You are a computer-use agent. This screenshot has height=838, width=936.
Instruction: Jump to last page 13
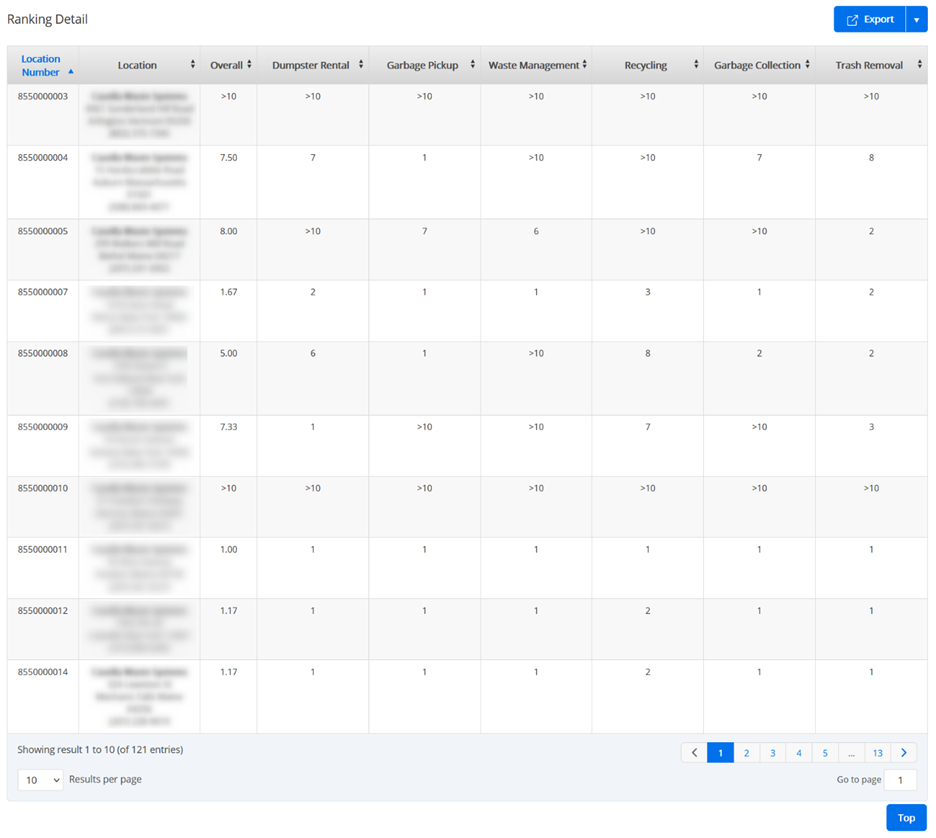878,753
